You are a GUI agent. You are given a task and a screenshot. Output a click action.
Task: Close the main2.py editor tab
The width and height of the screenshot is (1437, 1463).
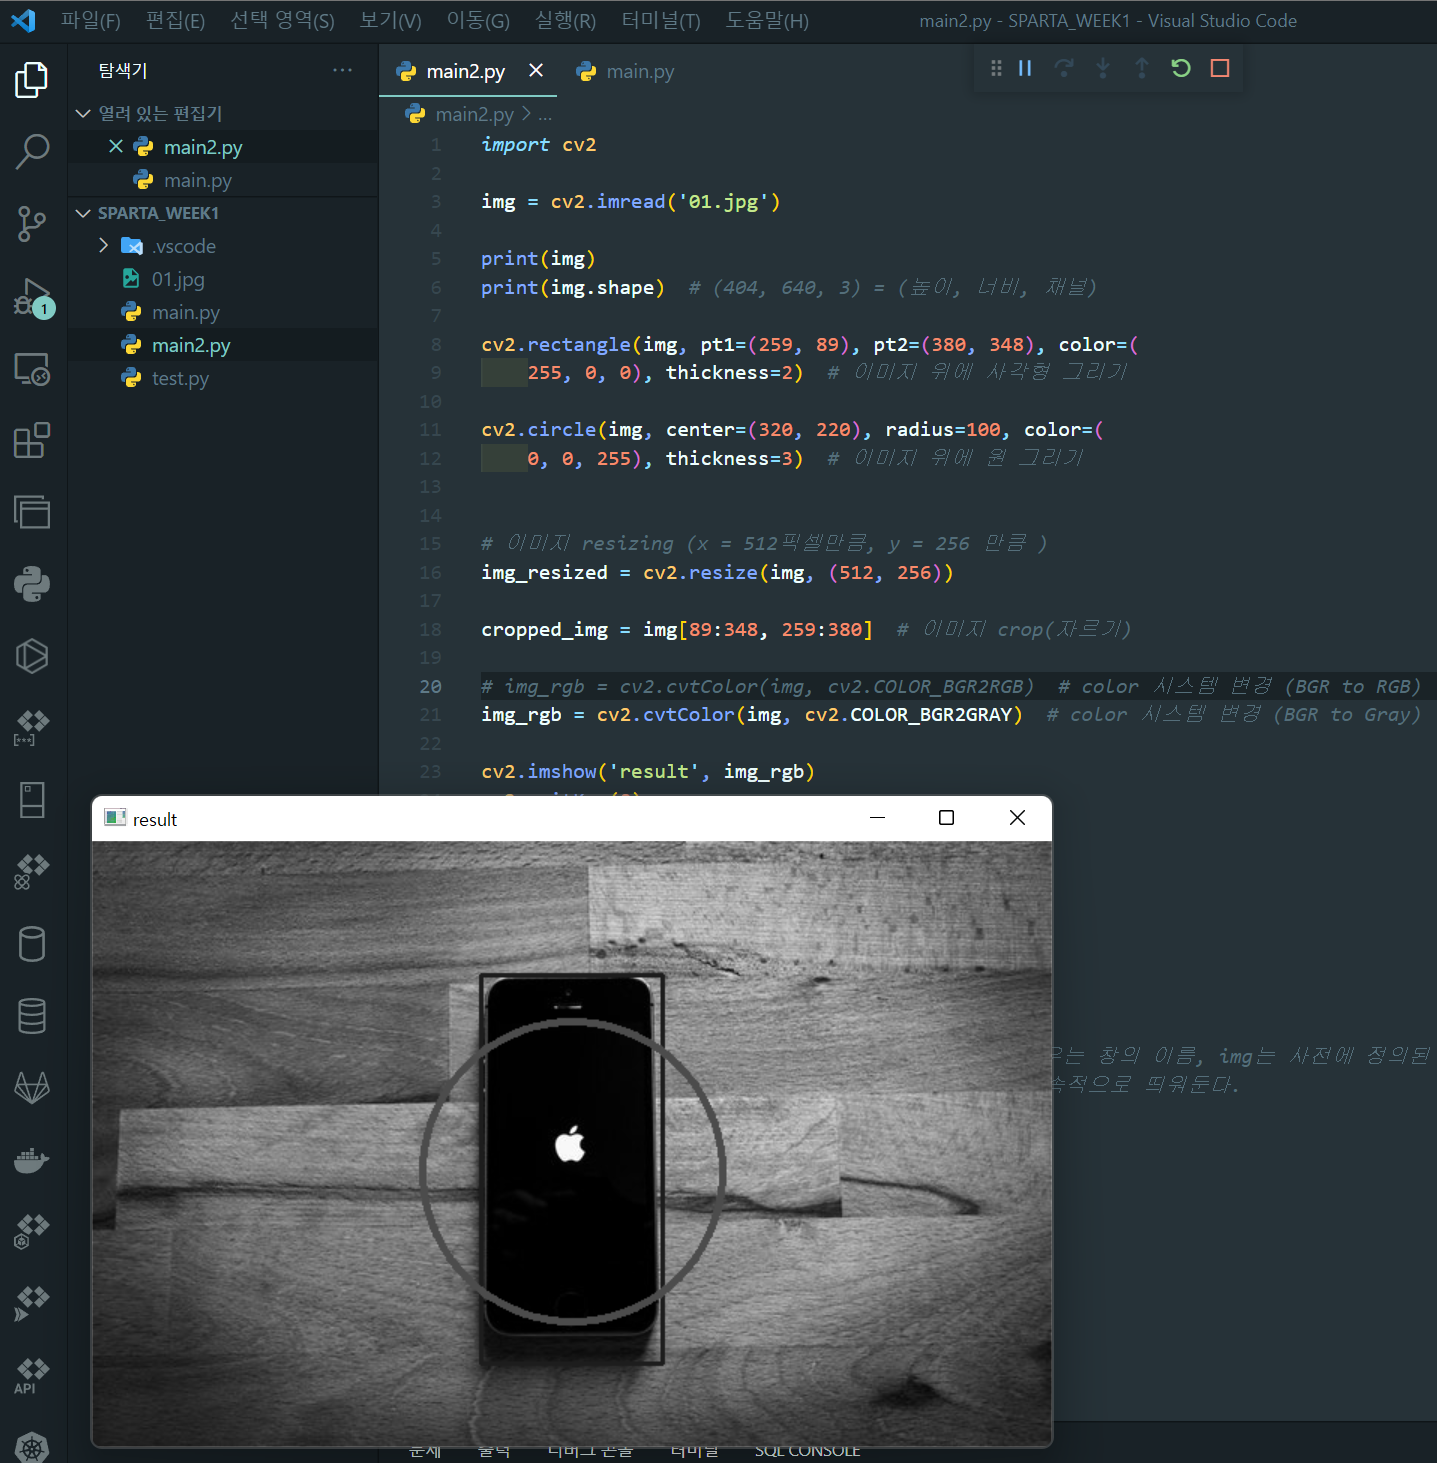pyautogui.click(x=536, y=70)
